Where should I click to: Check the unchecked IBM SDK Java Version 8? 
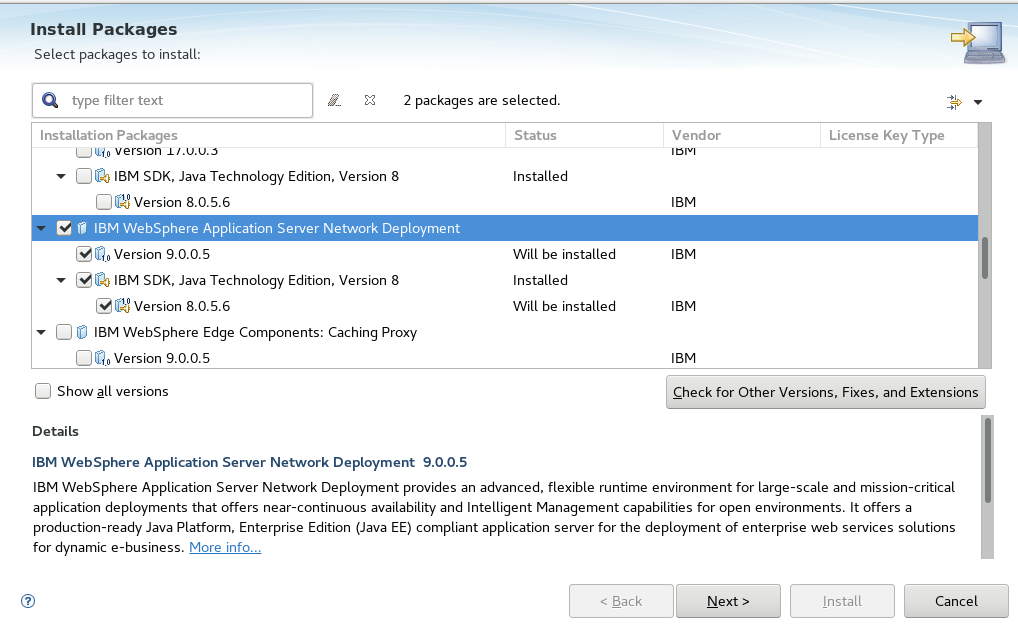coord(84,177)
